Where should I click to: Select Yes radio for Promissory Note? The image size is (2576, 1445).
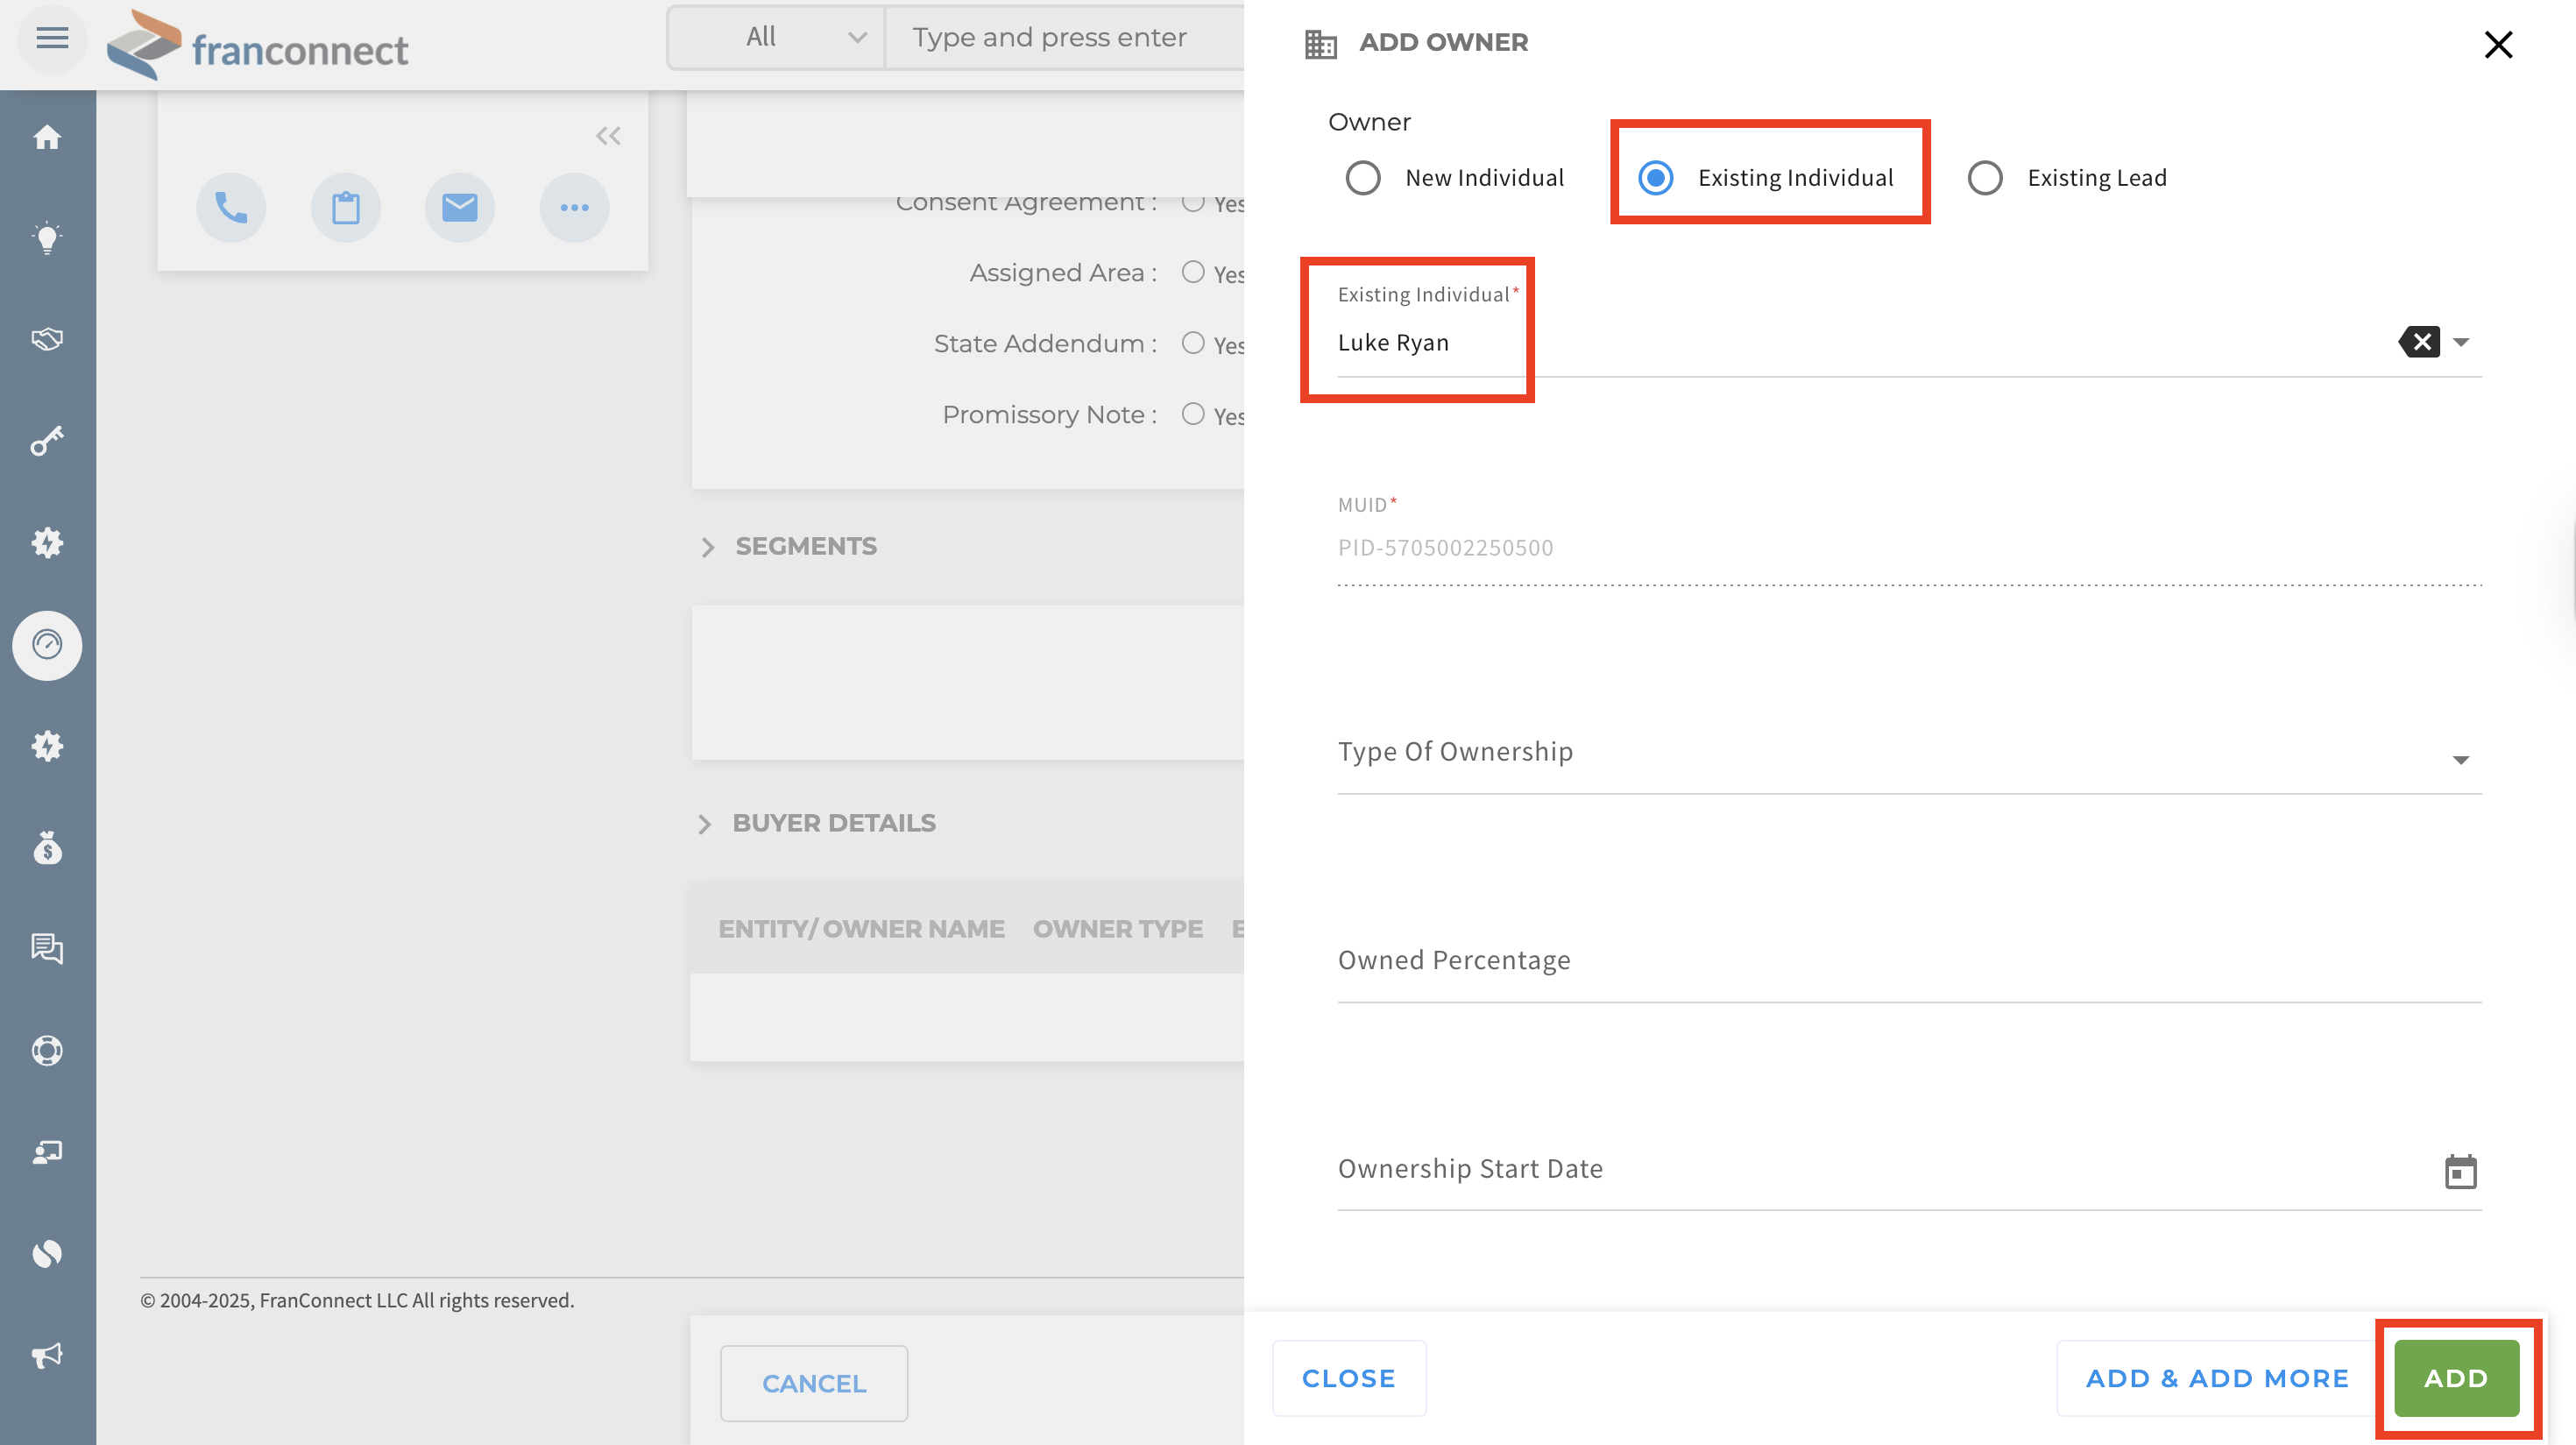point(1192,414)
